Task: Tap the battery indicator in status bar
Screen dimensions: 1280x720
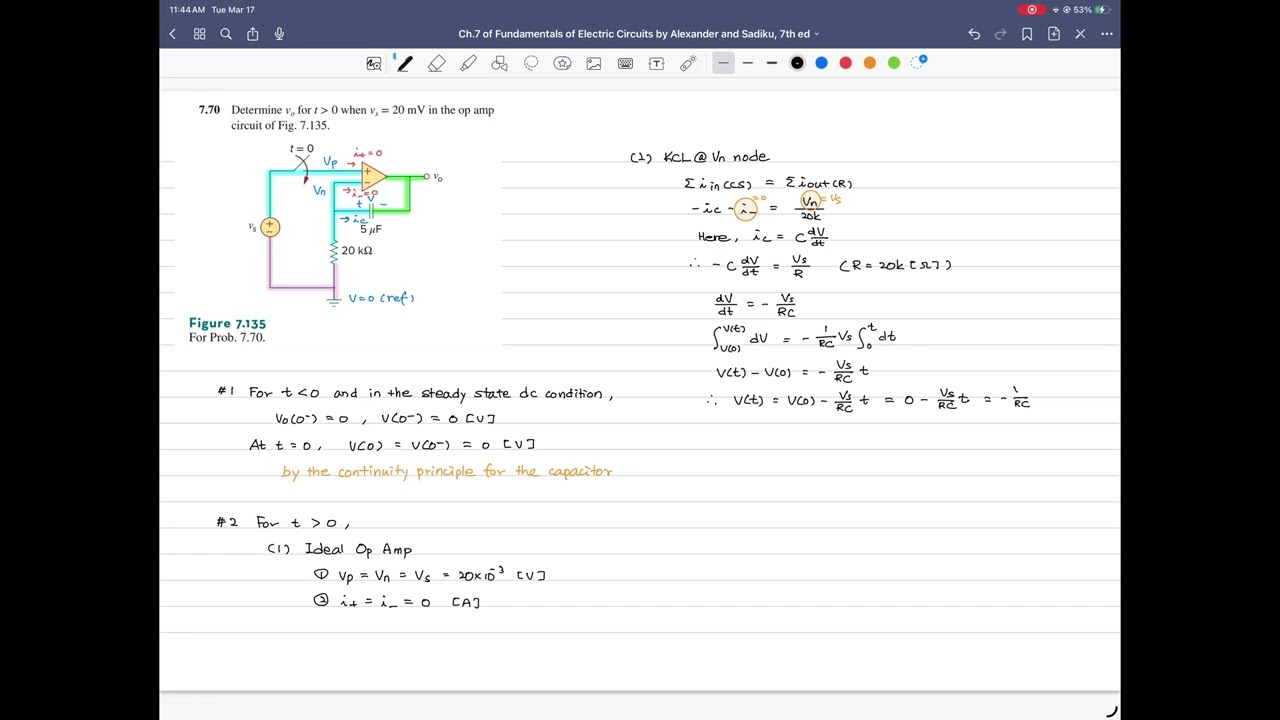Action: tap(1100, 9)
